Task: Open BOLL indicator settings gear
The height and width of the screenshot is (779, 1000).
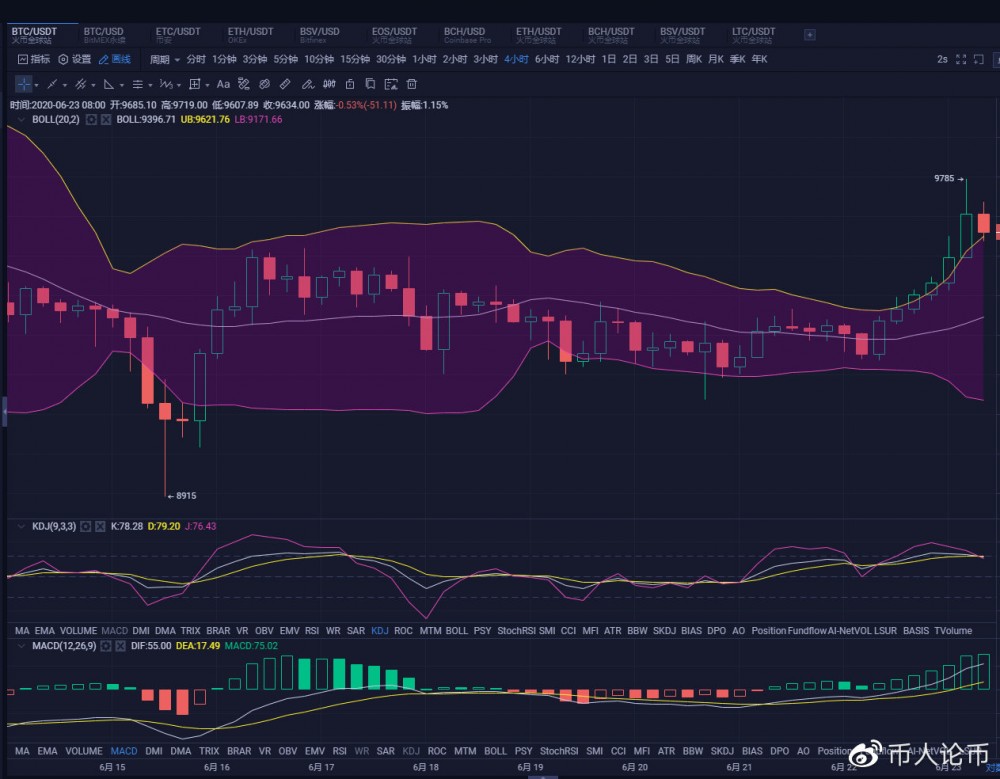Action: coord(91,120)
